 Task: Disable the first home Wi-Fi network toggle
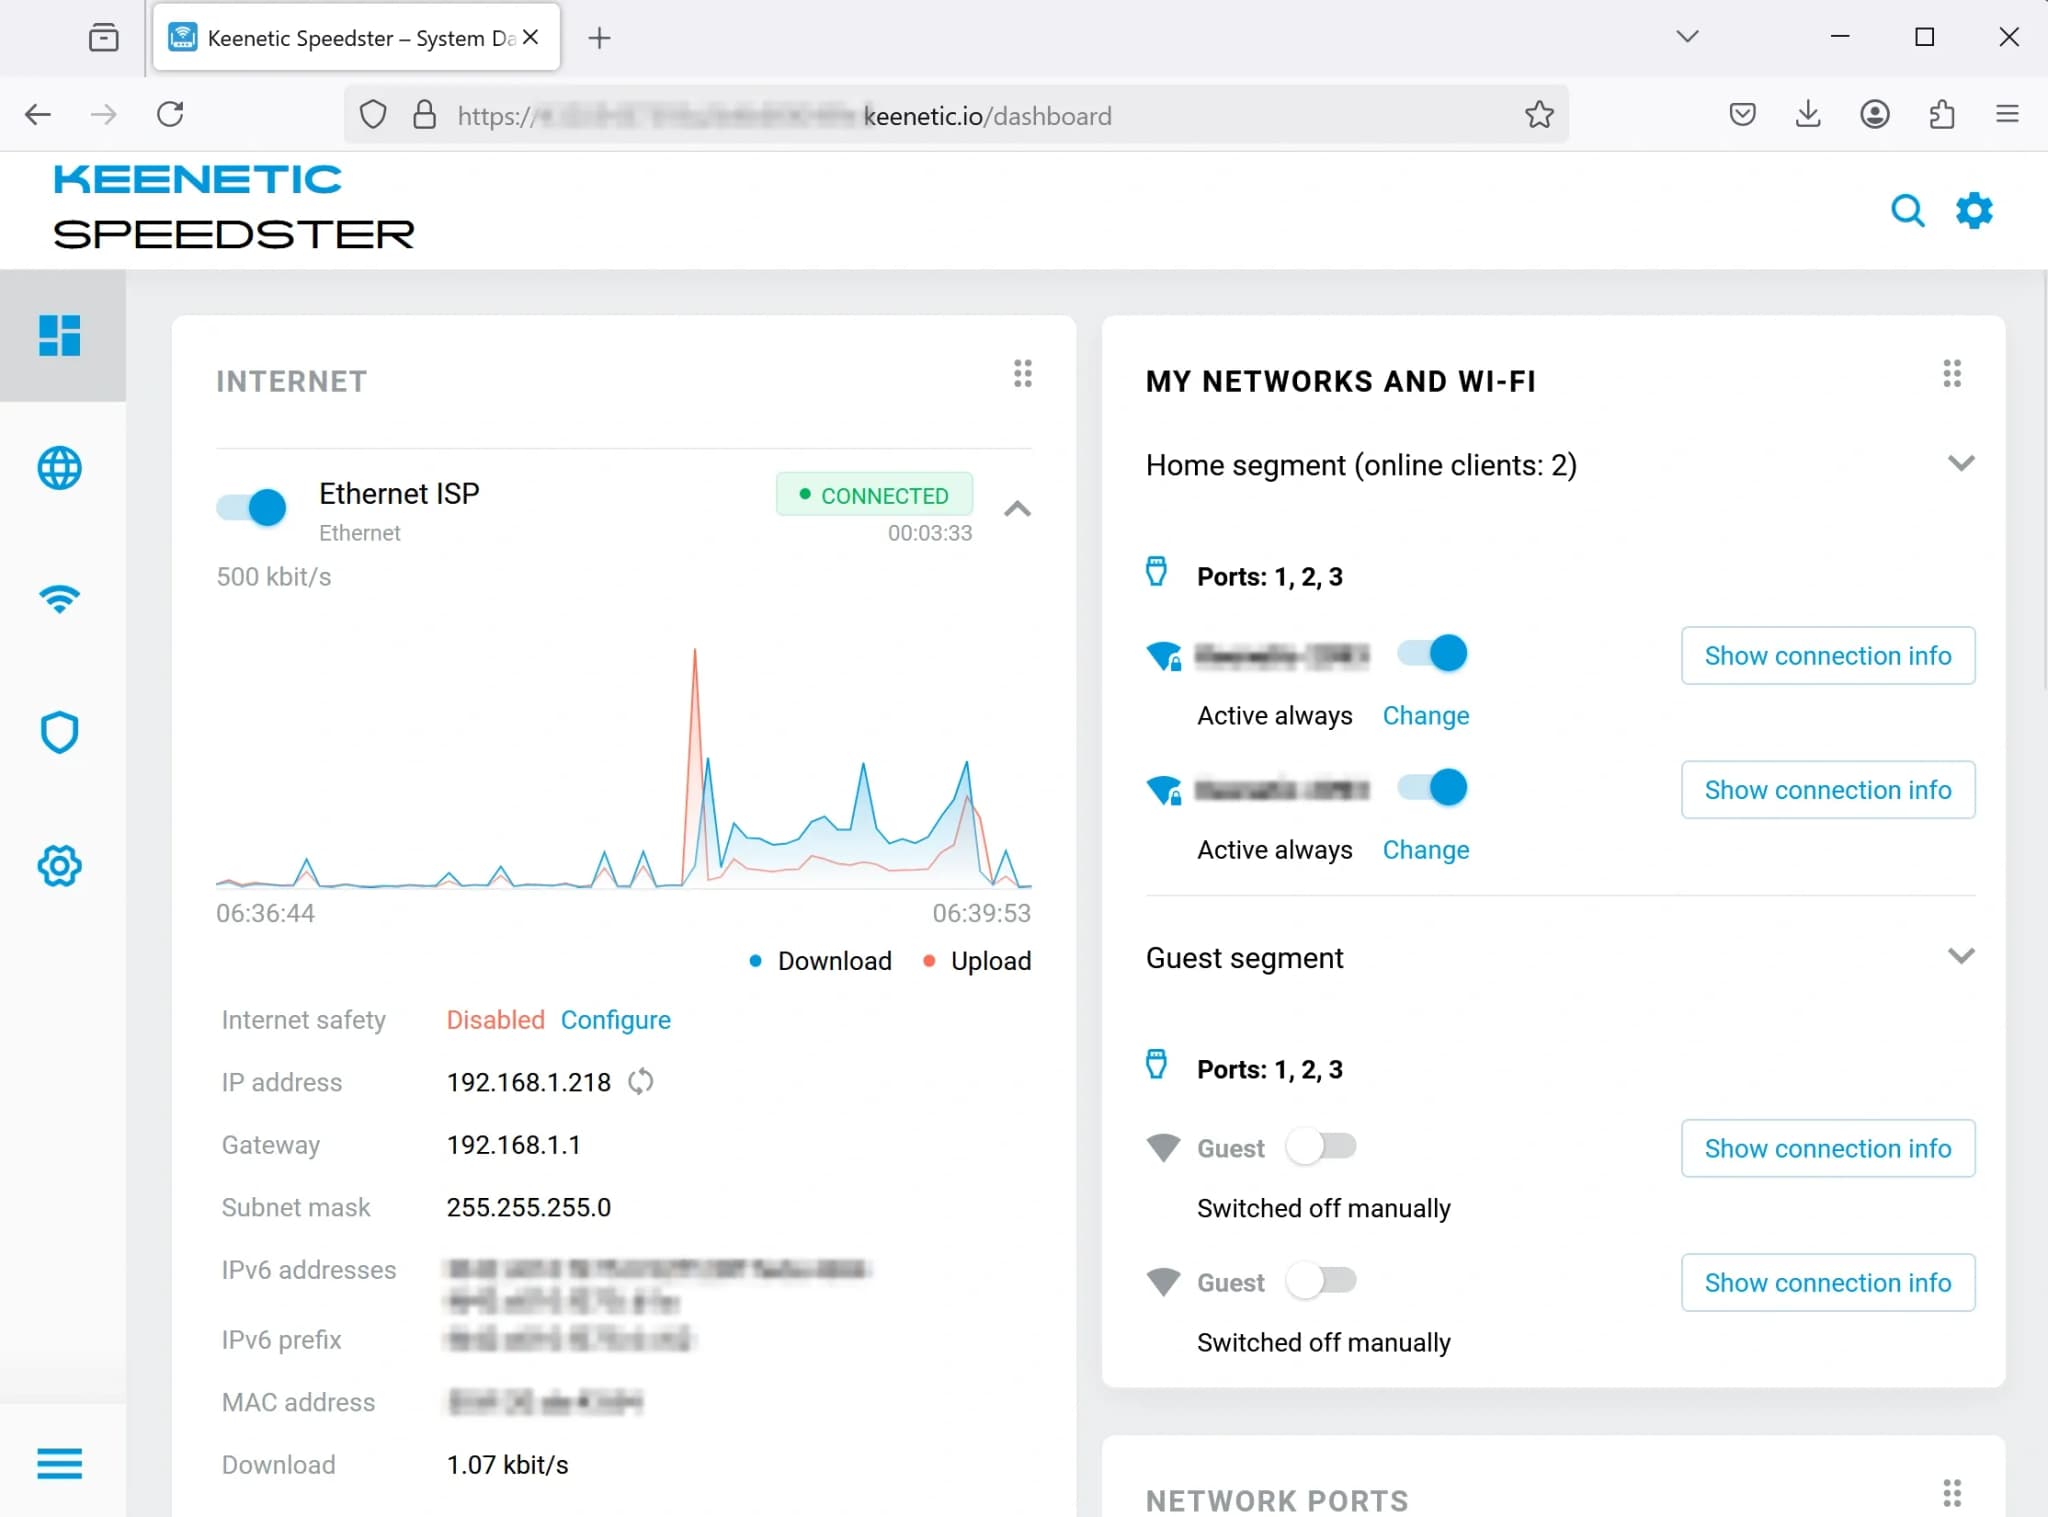point(1433,654)
